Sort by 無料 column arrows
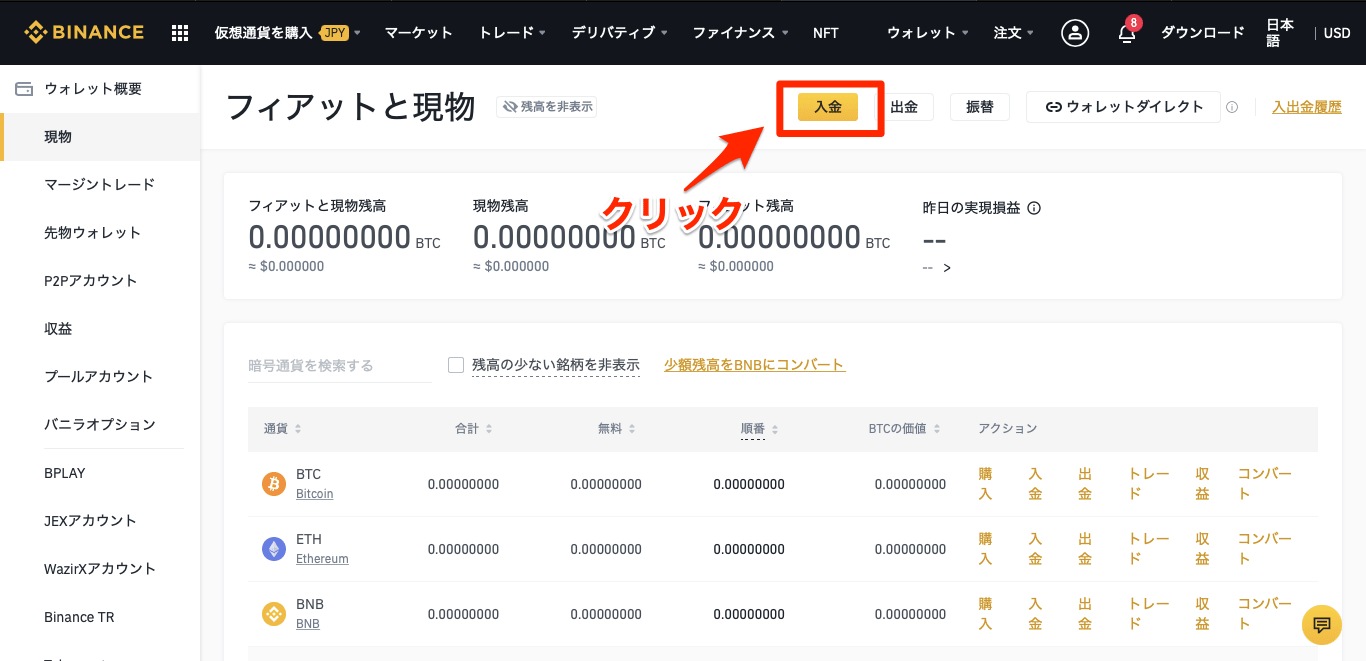This screenshot has width=1366, height=661. pos(632,429)
